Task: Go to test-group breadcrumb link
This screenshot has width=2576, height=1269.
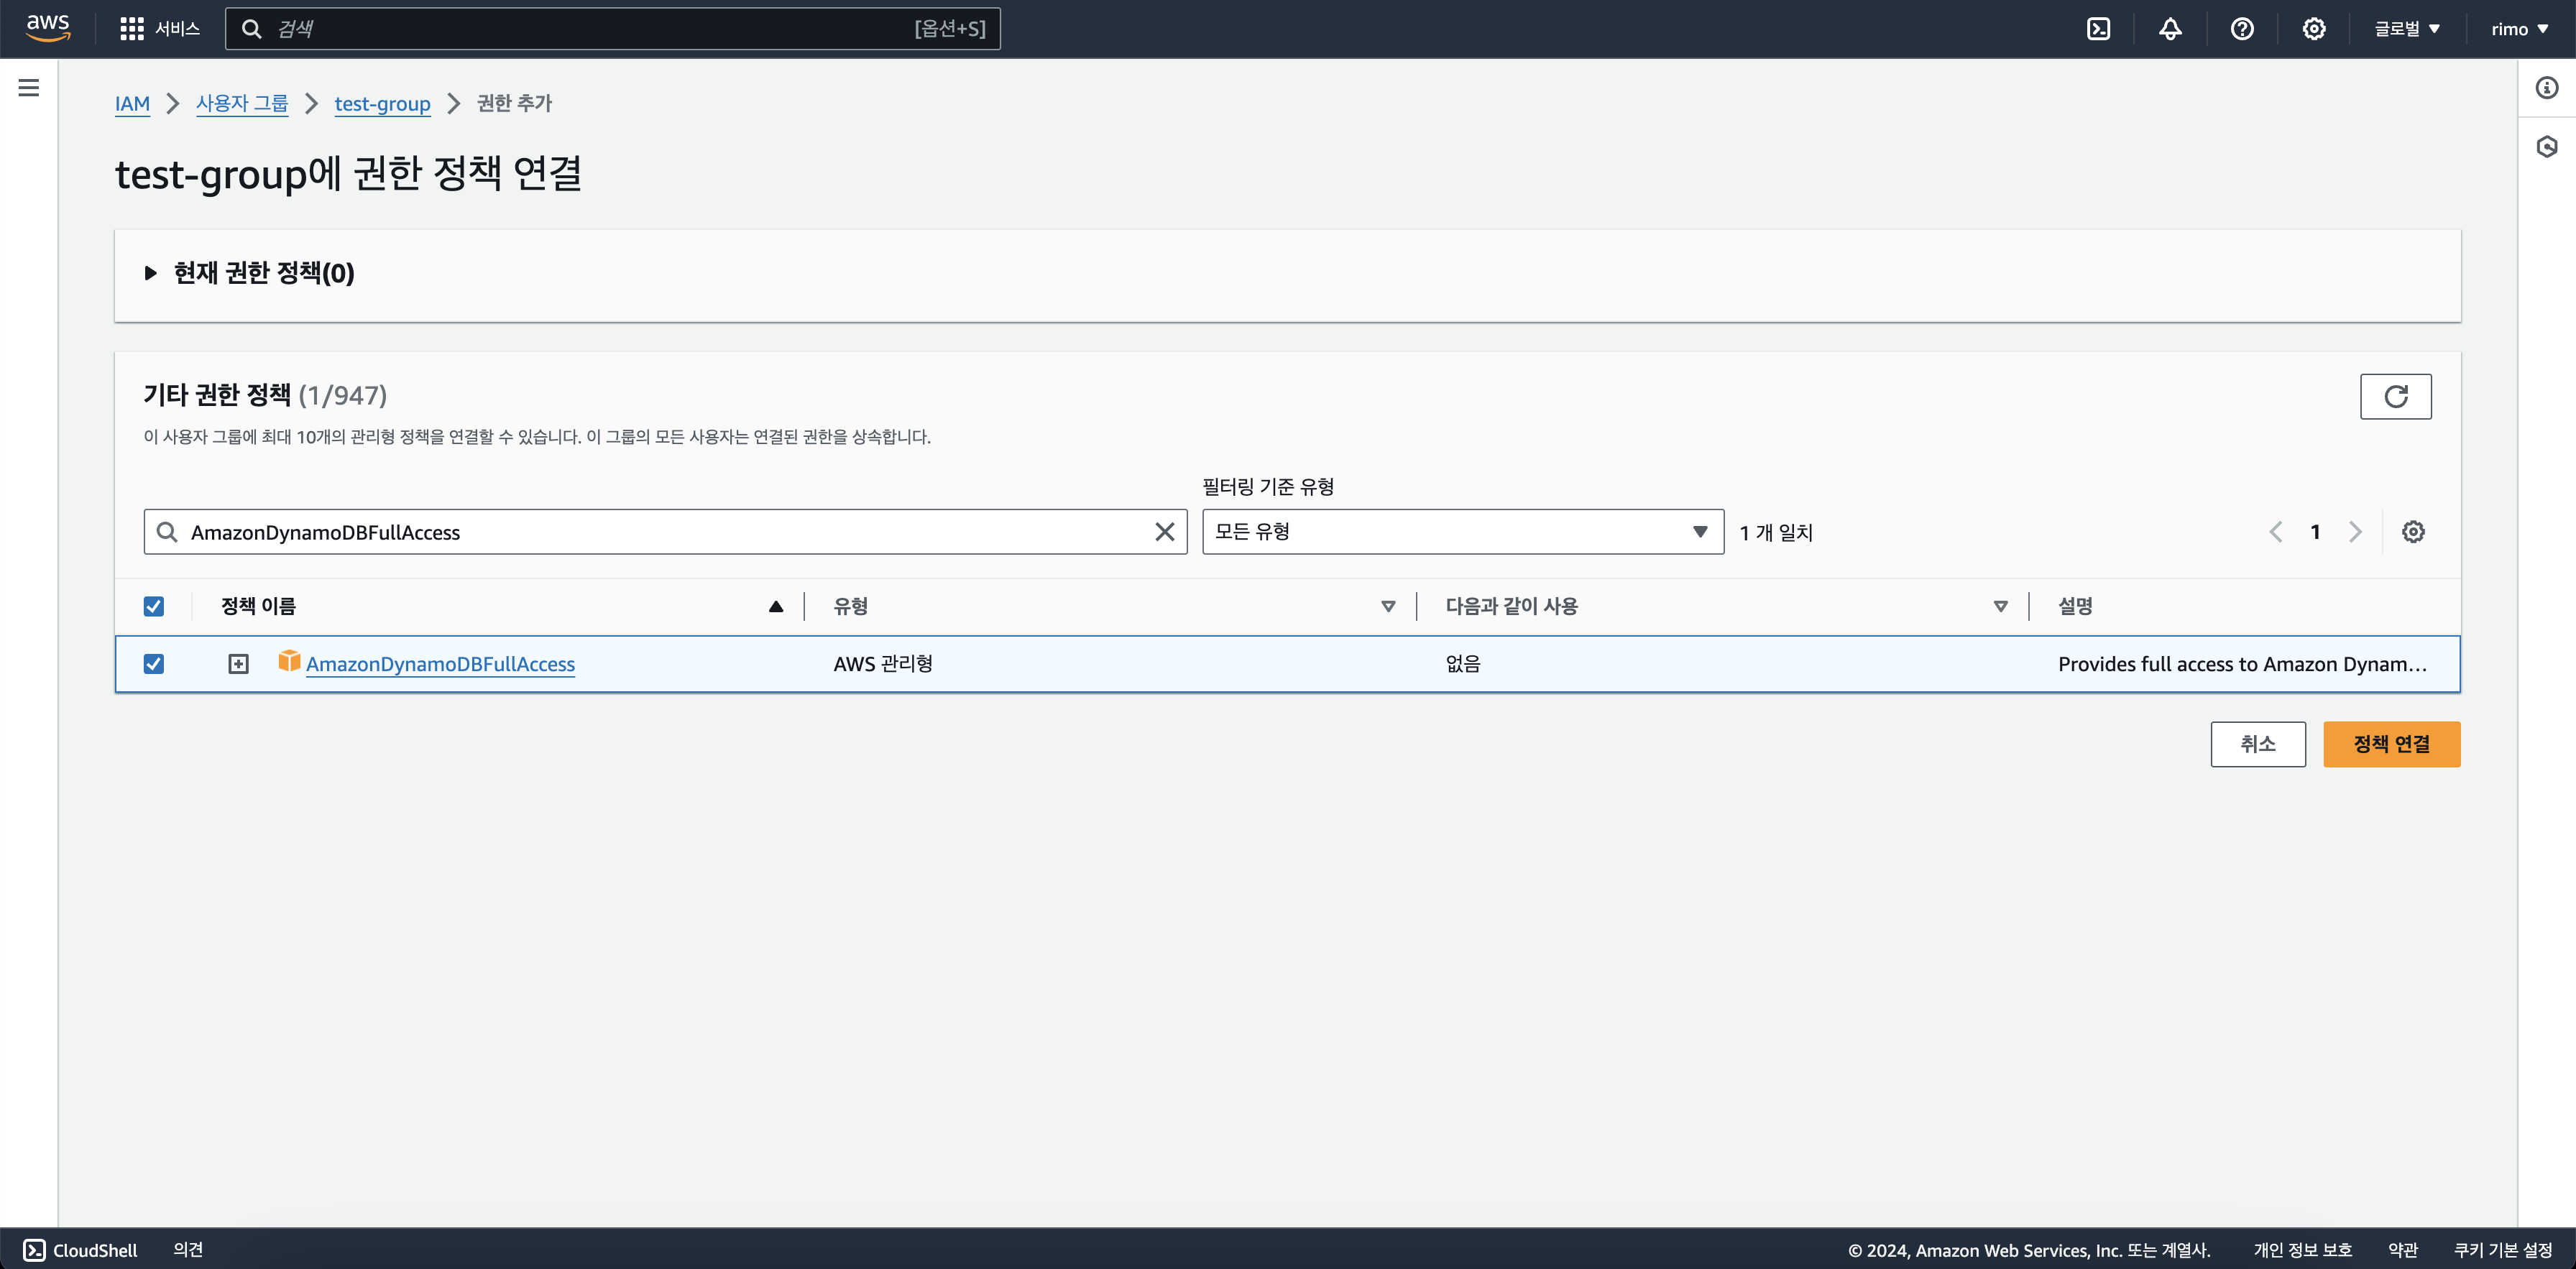Action: [382, 104]
